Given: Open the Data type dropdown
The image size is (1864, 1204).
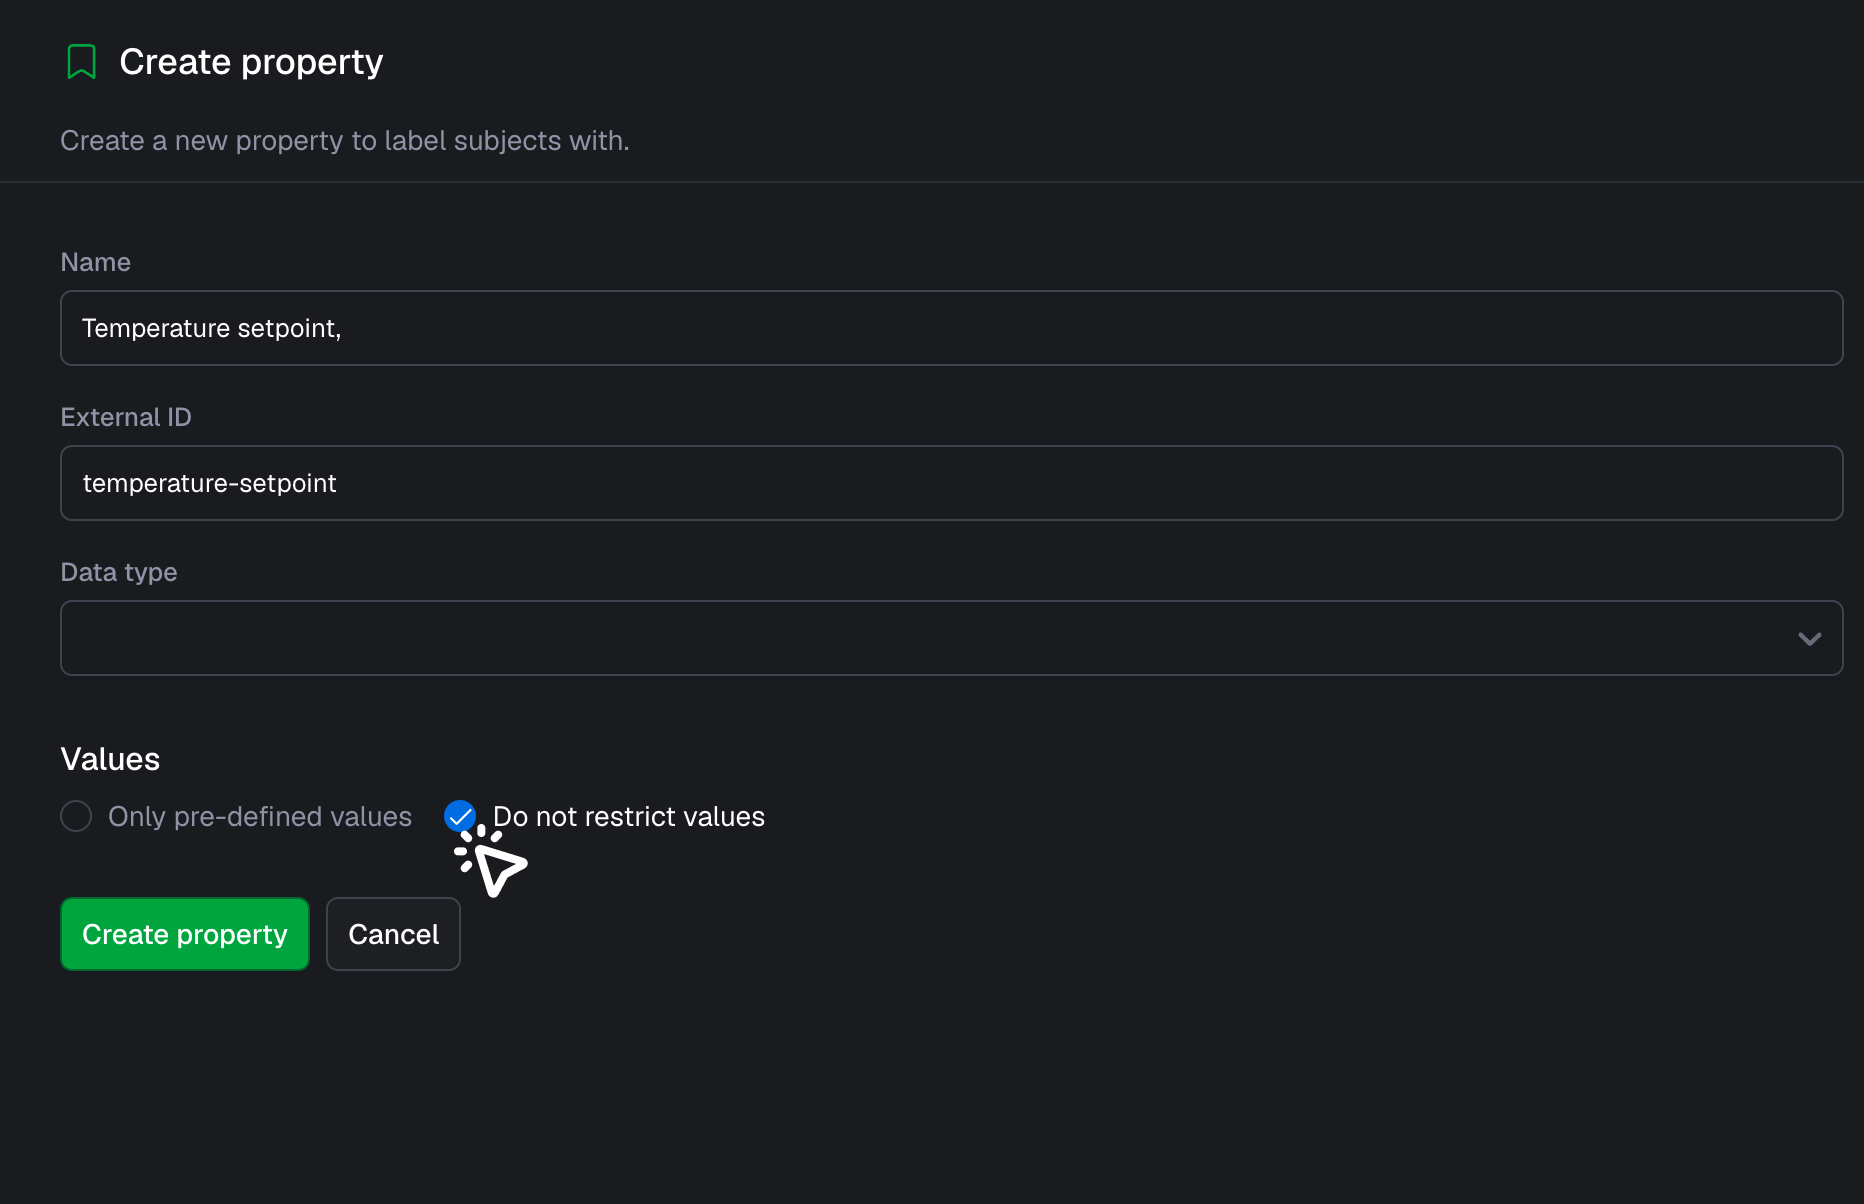Looking at the screenshot, I should [951, 638].
